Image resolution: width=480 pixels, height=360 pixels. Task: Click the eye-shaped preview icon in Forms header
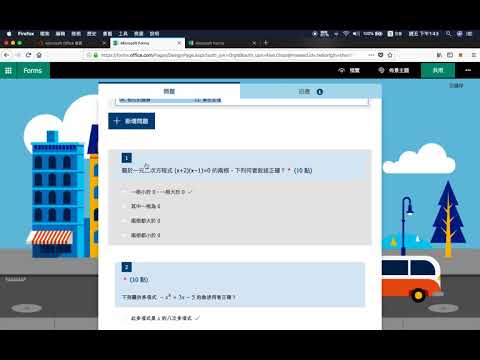click(x=341, y=70)
